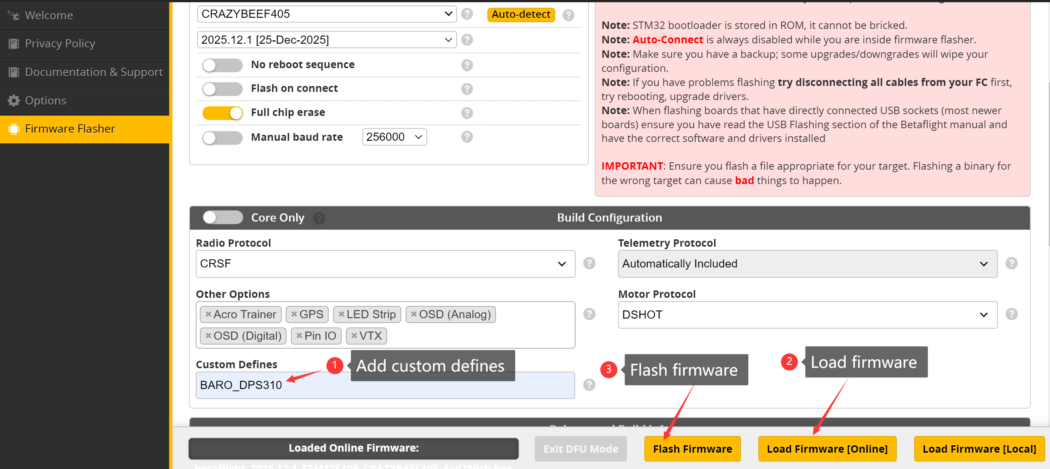Click help icon next to Motor Protocol
1050x469 pixels.
pyautogui.click(x=1011, y=315)
